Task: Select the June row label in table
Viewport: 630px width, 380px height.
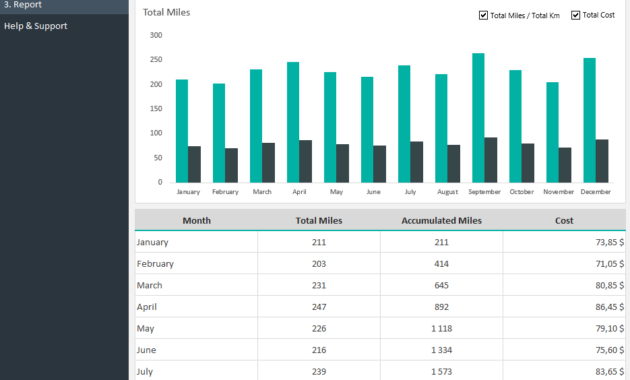Action: (x=146, y=350)
